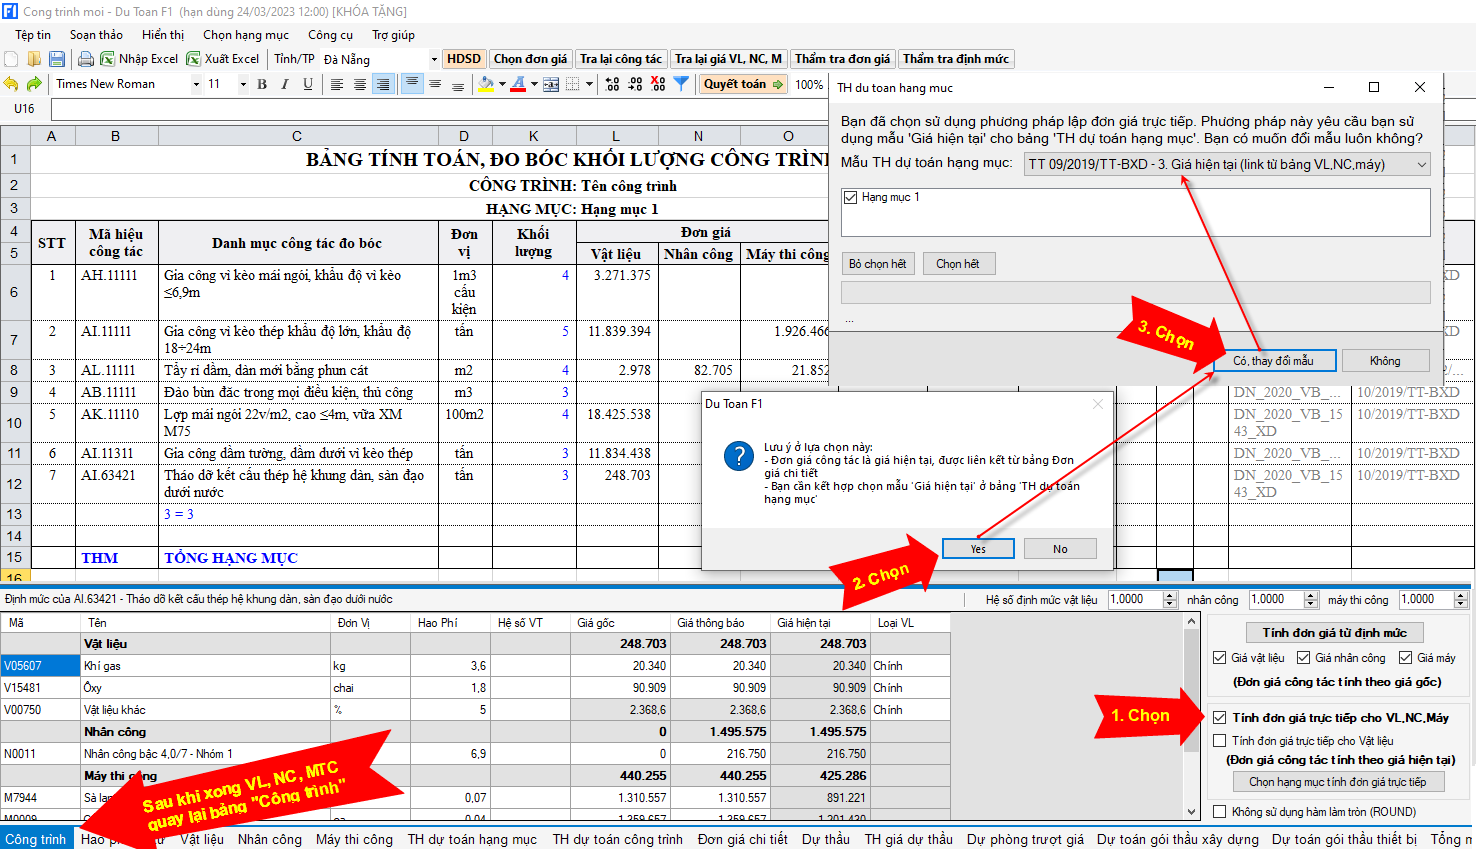Open the Mẫu TH dự toán hạng mục dropdown
The height and width of the screenshot is (849, 1476).
[x=1227, y=164]
